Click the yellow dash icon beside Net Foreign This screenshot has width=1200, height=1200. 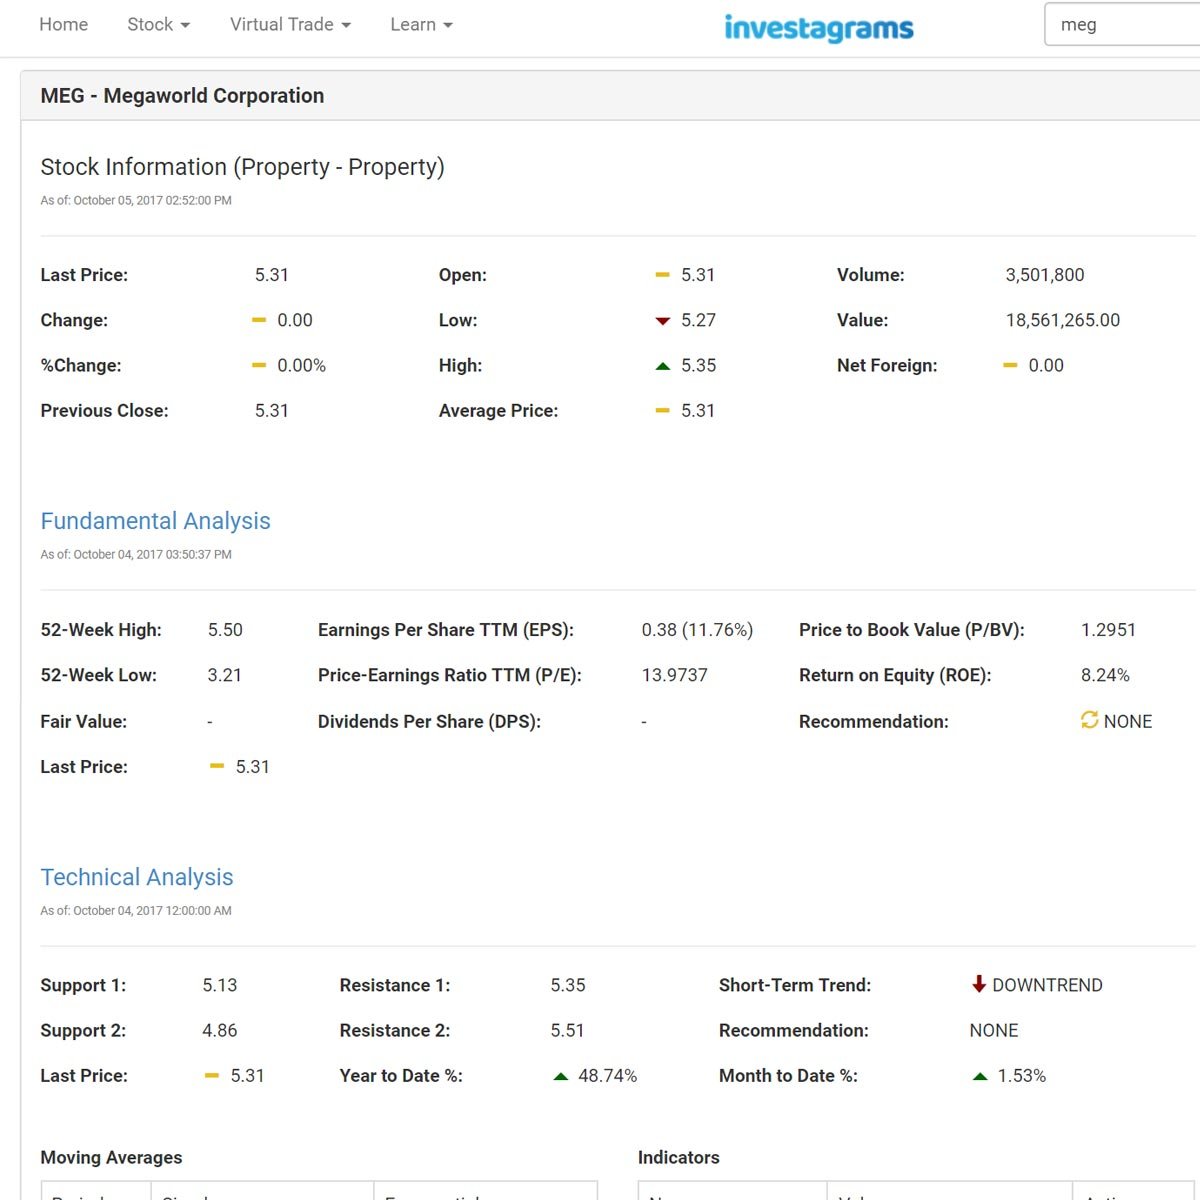coord(1010,365)
